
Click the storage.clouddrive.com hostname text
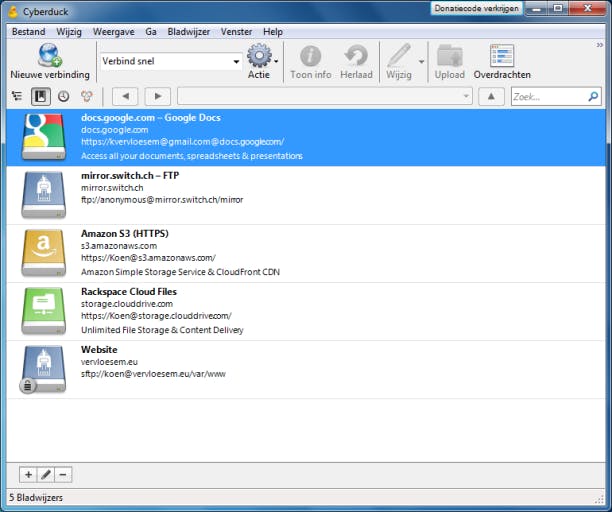pyautogui.click(x=127, y=304)
